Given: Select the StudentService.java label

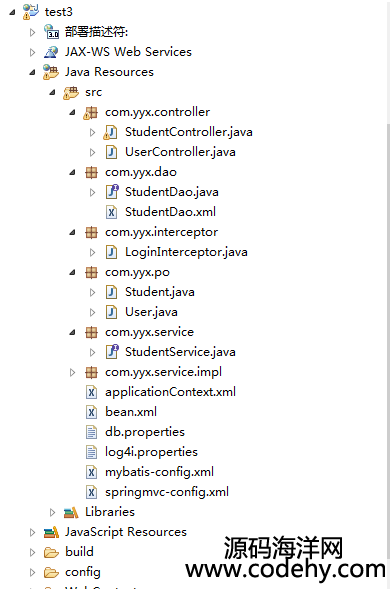Looking at the screenshot, I should (180, 352).
